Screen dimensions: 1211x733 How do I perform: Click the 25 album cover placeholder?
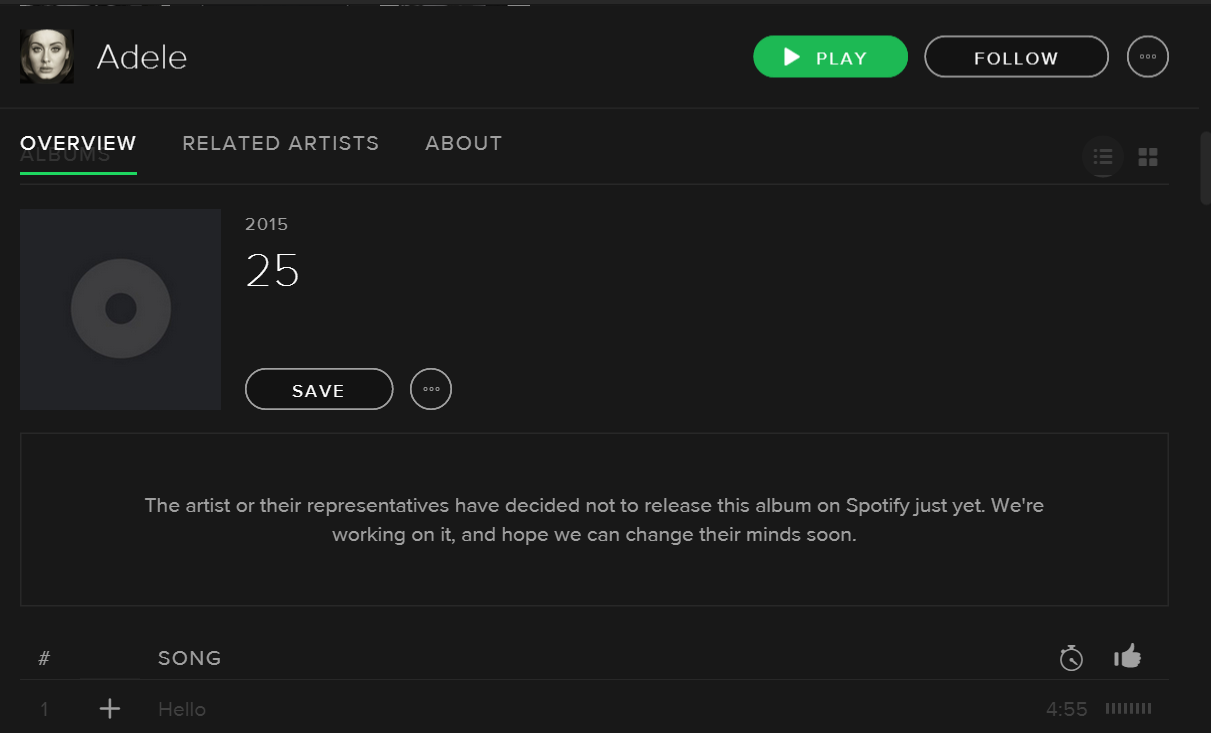pyautogui.click(x=120, y=309)
